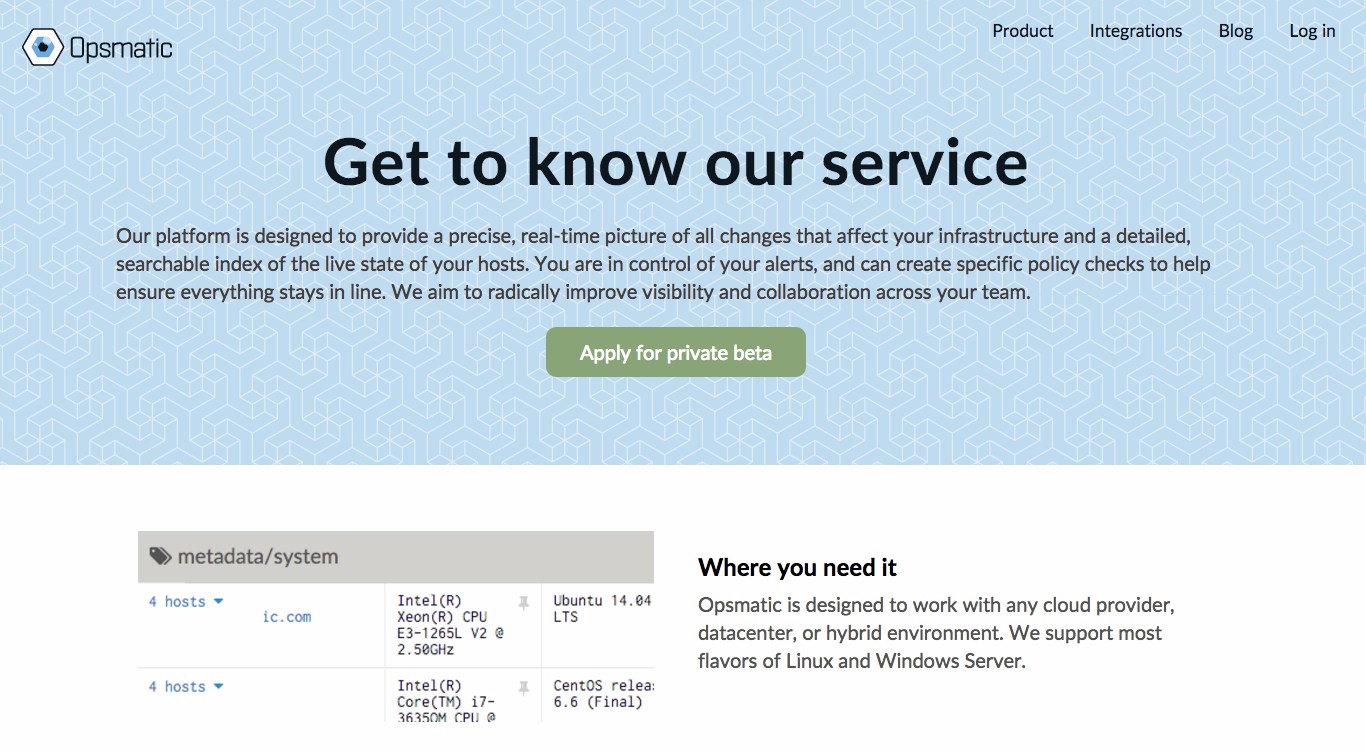Click the Opsmatic hexagon logo icon

(43, 47)
